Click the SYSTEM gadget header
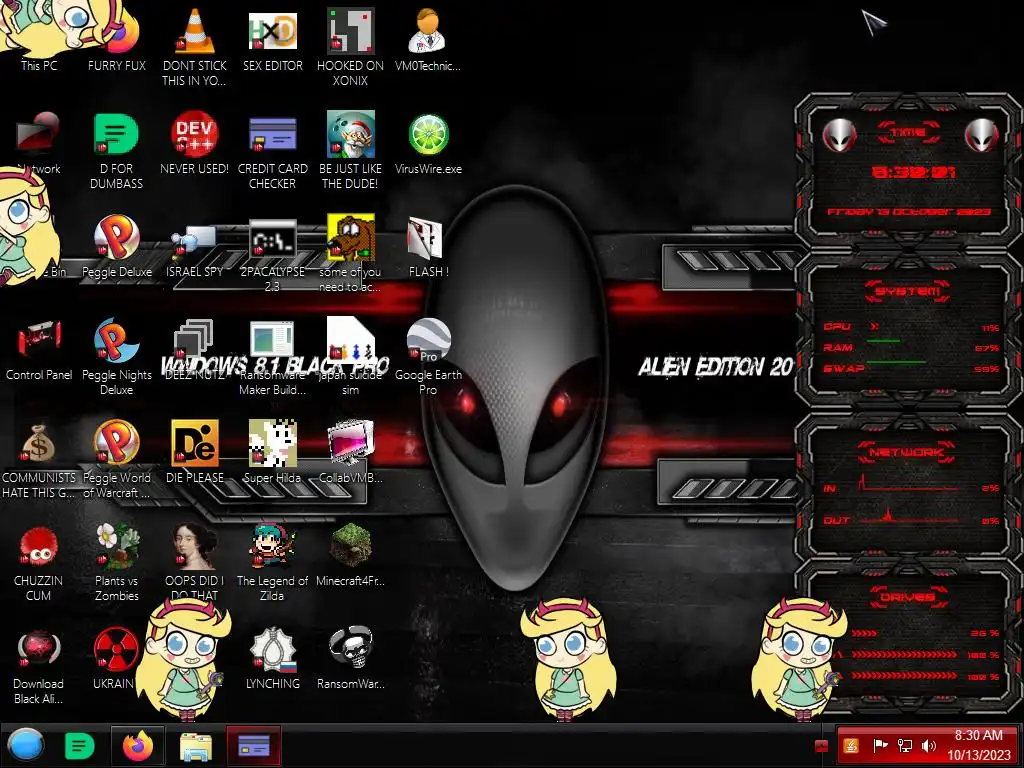The width and height of the screenshot is (1024, 768). [x=908, y=291]
